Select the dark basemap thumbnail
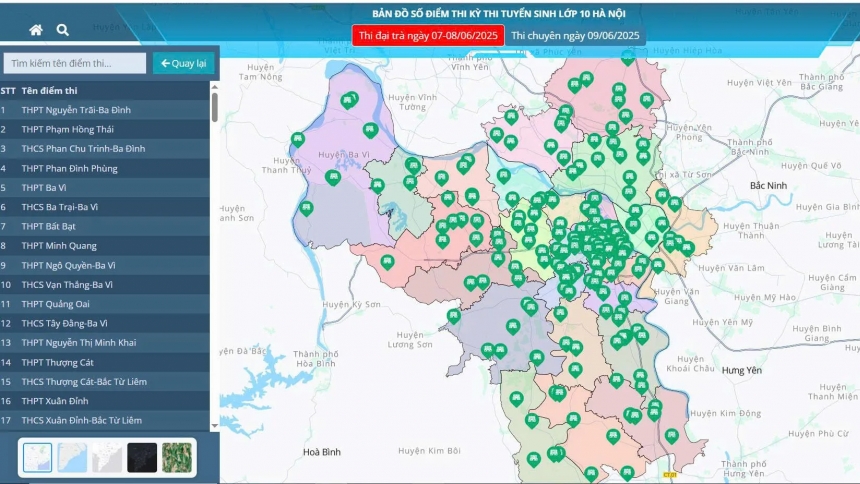This screenshot has height=484, width=860. pyautogui.click(x=142, y=457)
